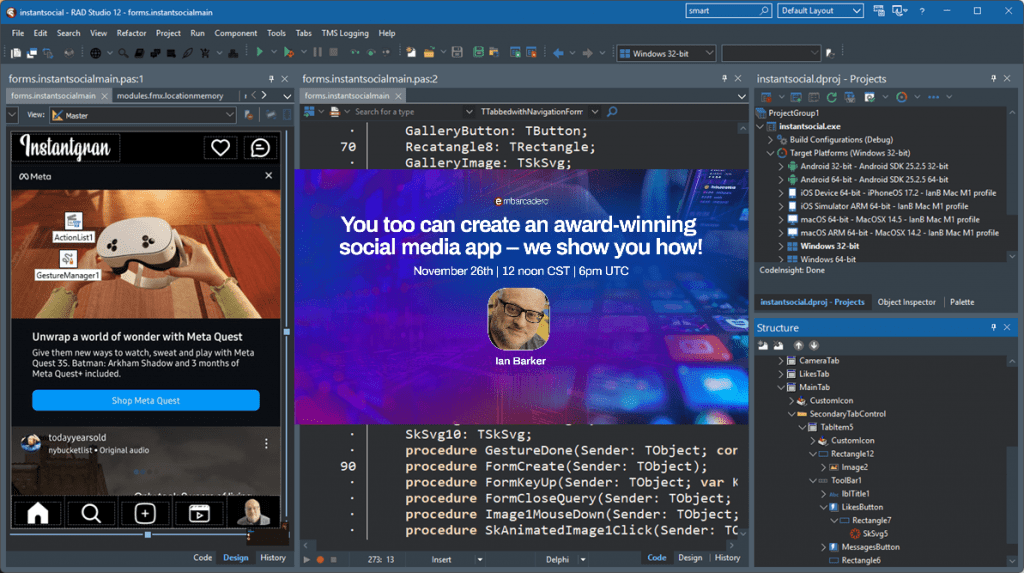Click the Pause button in main toolbar
Image resolution: width=1024 pixels, height=573 pixels.
pos(317,52)
